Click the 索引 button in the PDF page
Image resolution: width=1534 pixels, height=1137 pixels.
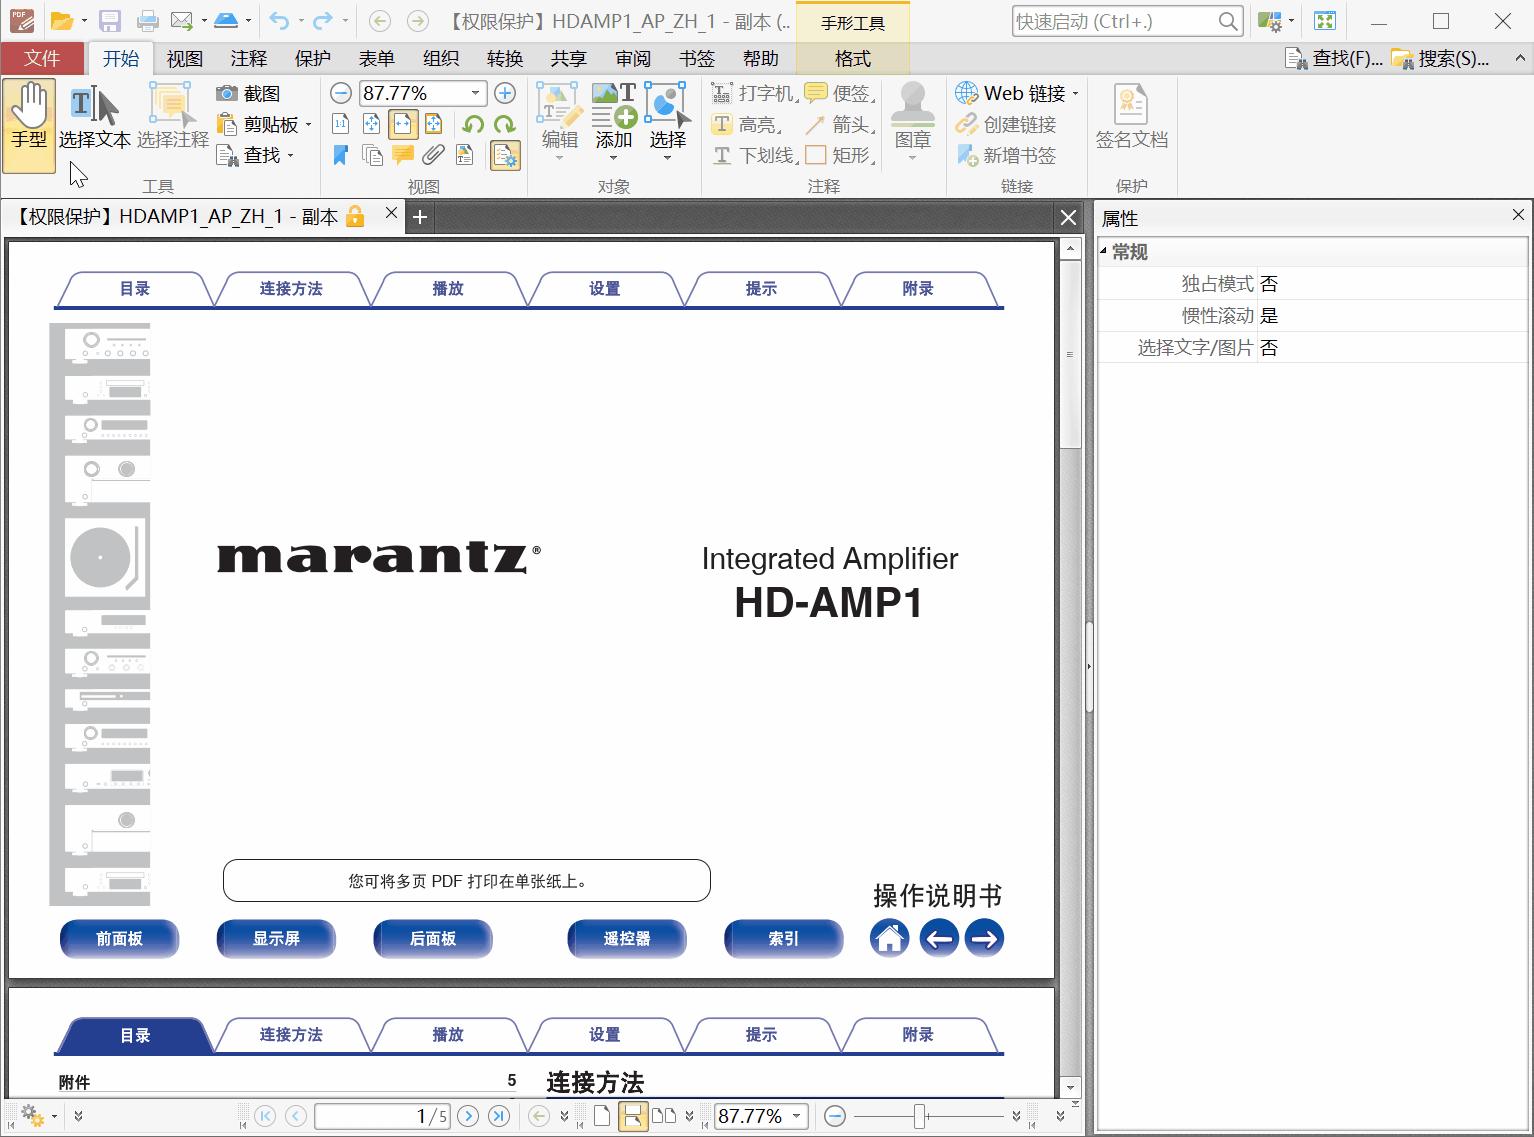784,938
